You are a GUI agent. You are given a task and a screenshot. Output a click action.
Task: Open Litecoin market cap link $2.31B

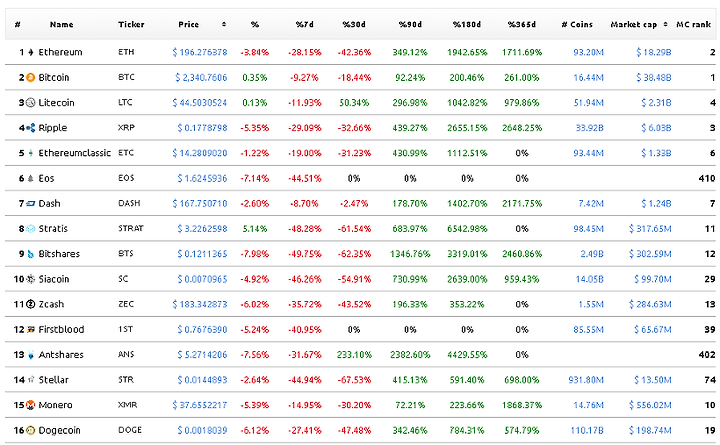click(x=656, y=103)
